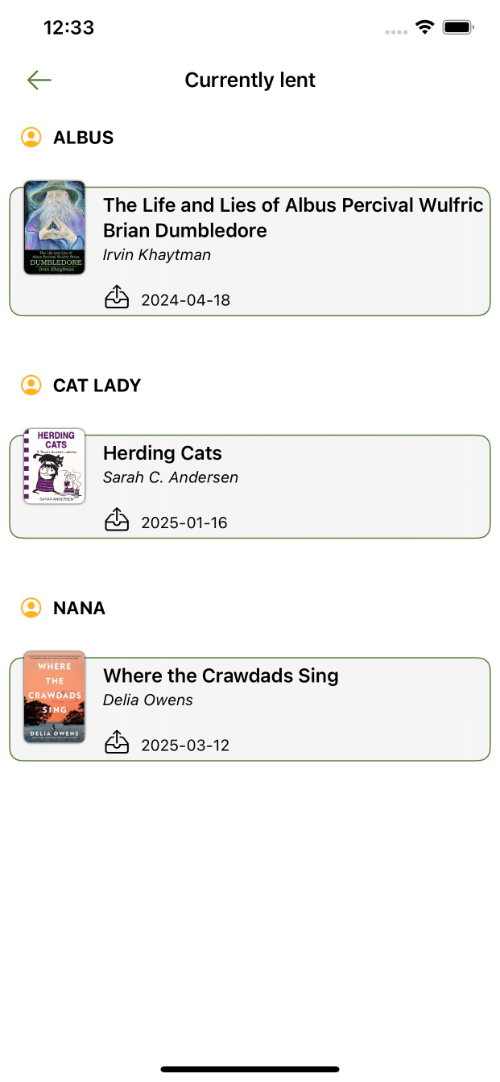Viewport: 500px width, 1082px height.
Task: Open Where the Crawdads Sing cover thumbnail
Action: point(54,697)
